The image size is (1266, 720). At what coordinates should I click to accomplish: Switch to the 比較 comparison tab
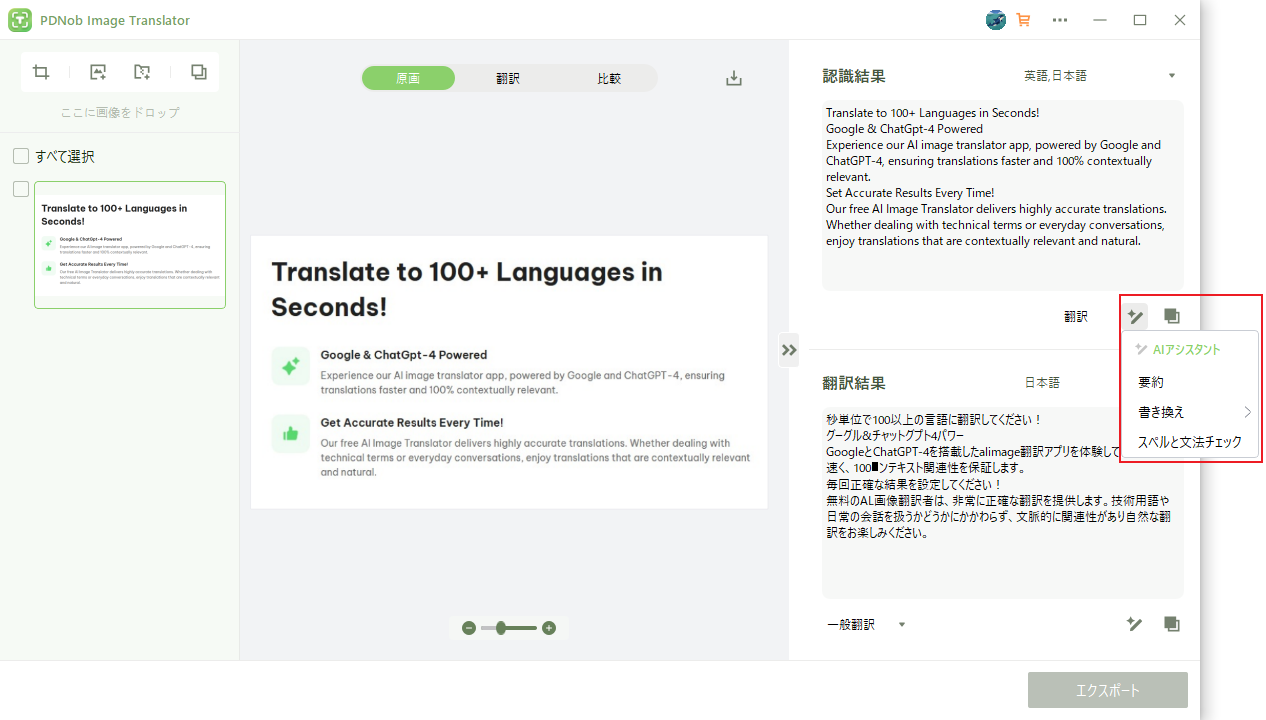tap(608, 77)
